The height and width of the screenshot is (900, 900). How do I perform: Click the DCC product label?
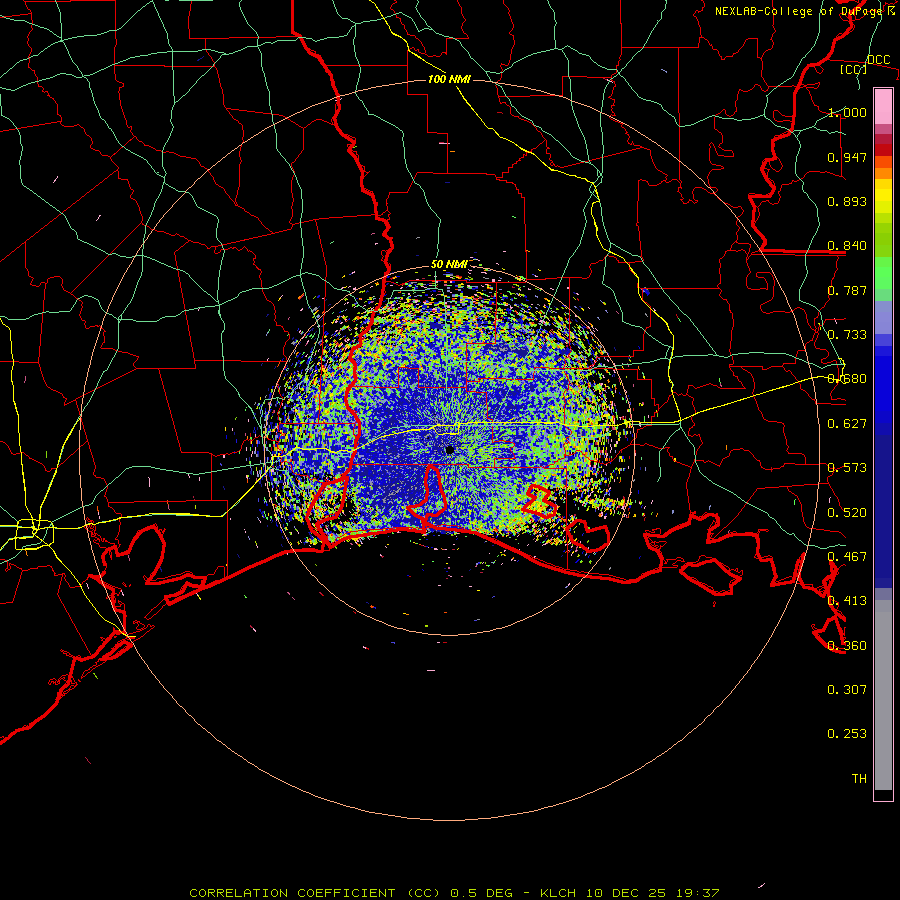(x=879, y=59)
